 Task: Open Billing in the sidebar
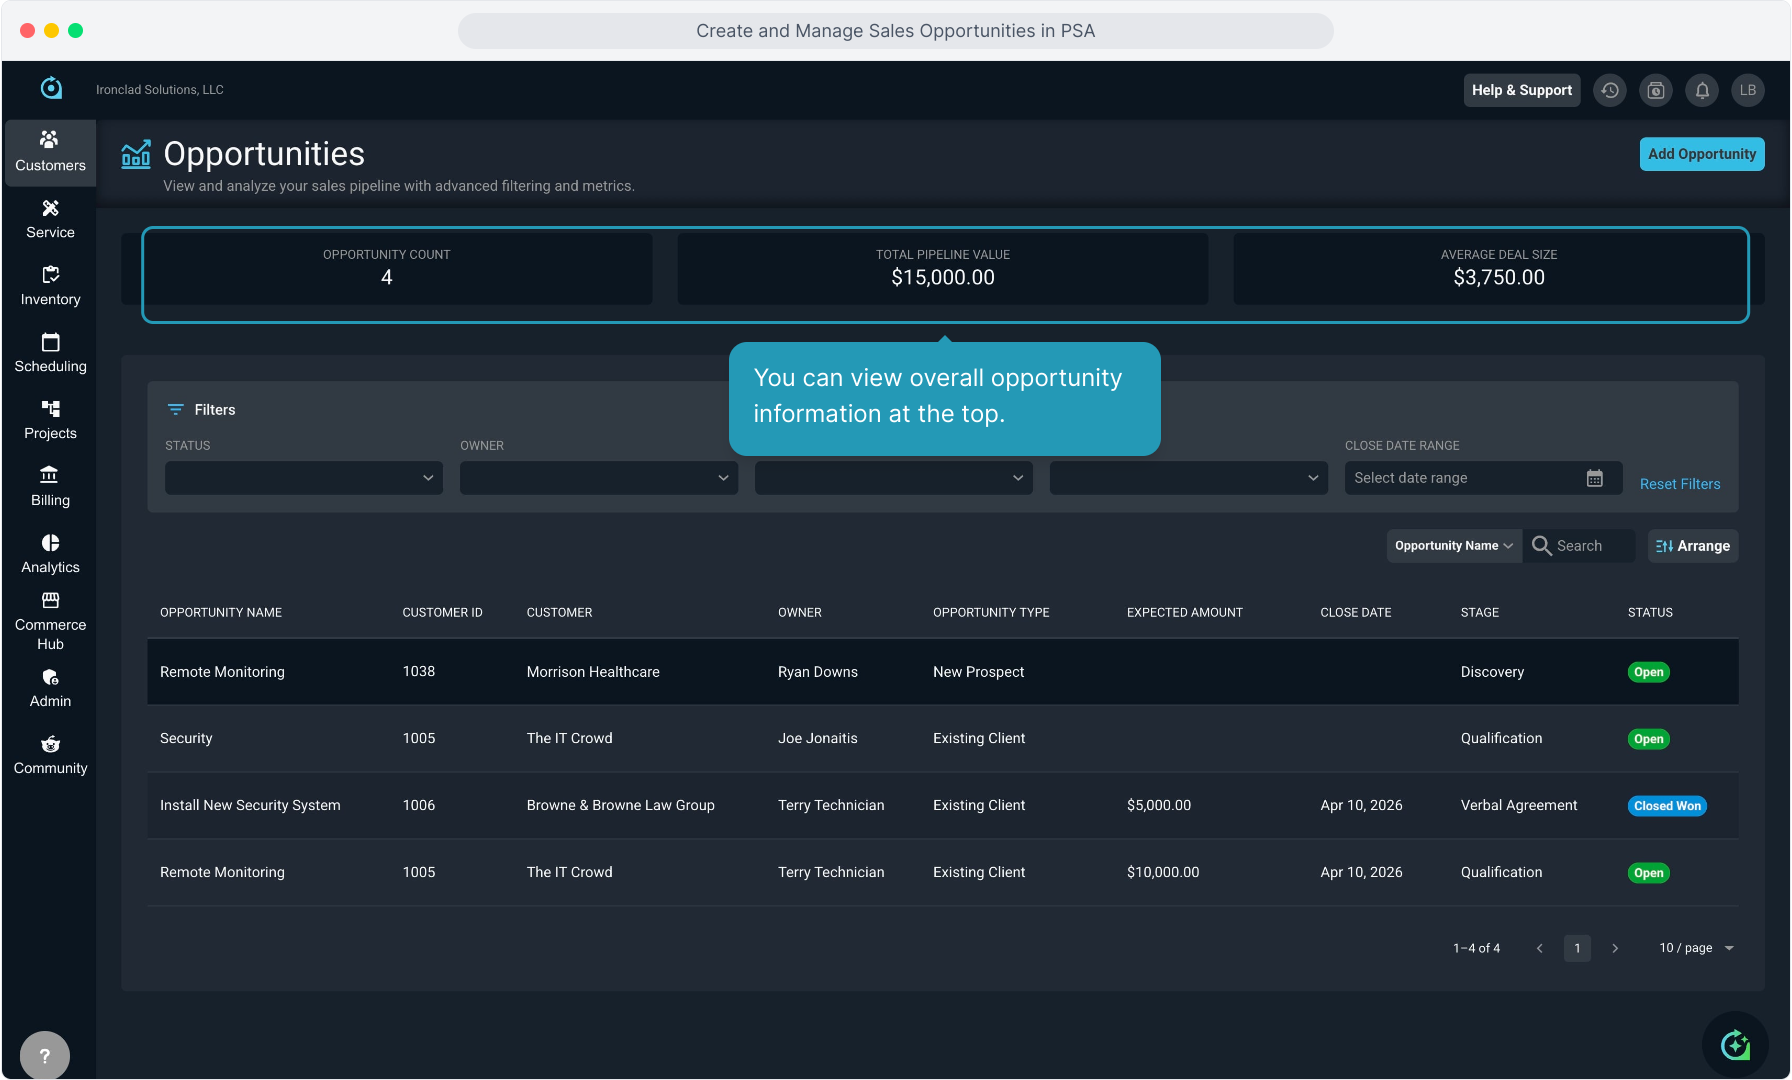(x=50, y=487)
